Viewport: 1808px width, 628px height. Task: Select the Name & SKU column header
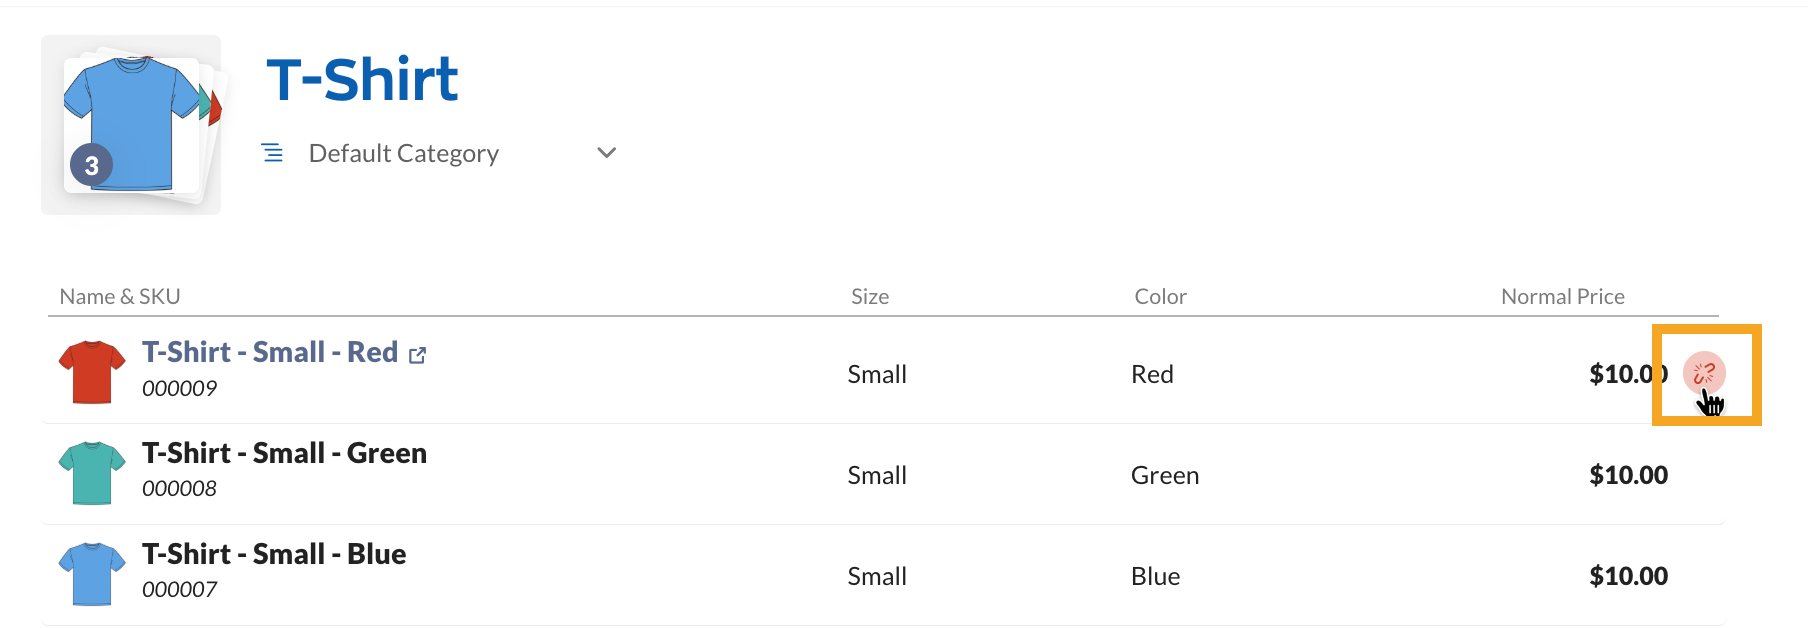(120, 296)
